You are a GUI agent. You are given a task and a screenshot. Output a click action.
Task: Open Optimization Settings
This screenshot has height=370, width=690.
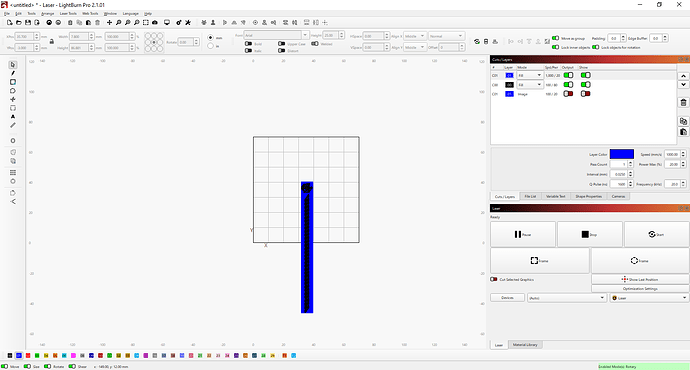tap(640, 289)
